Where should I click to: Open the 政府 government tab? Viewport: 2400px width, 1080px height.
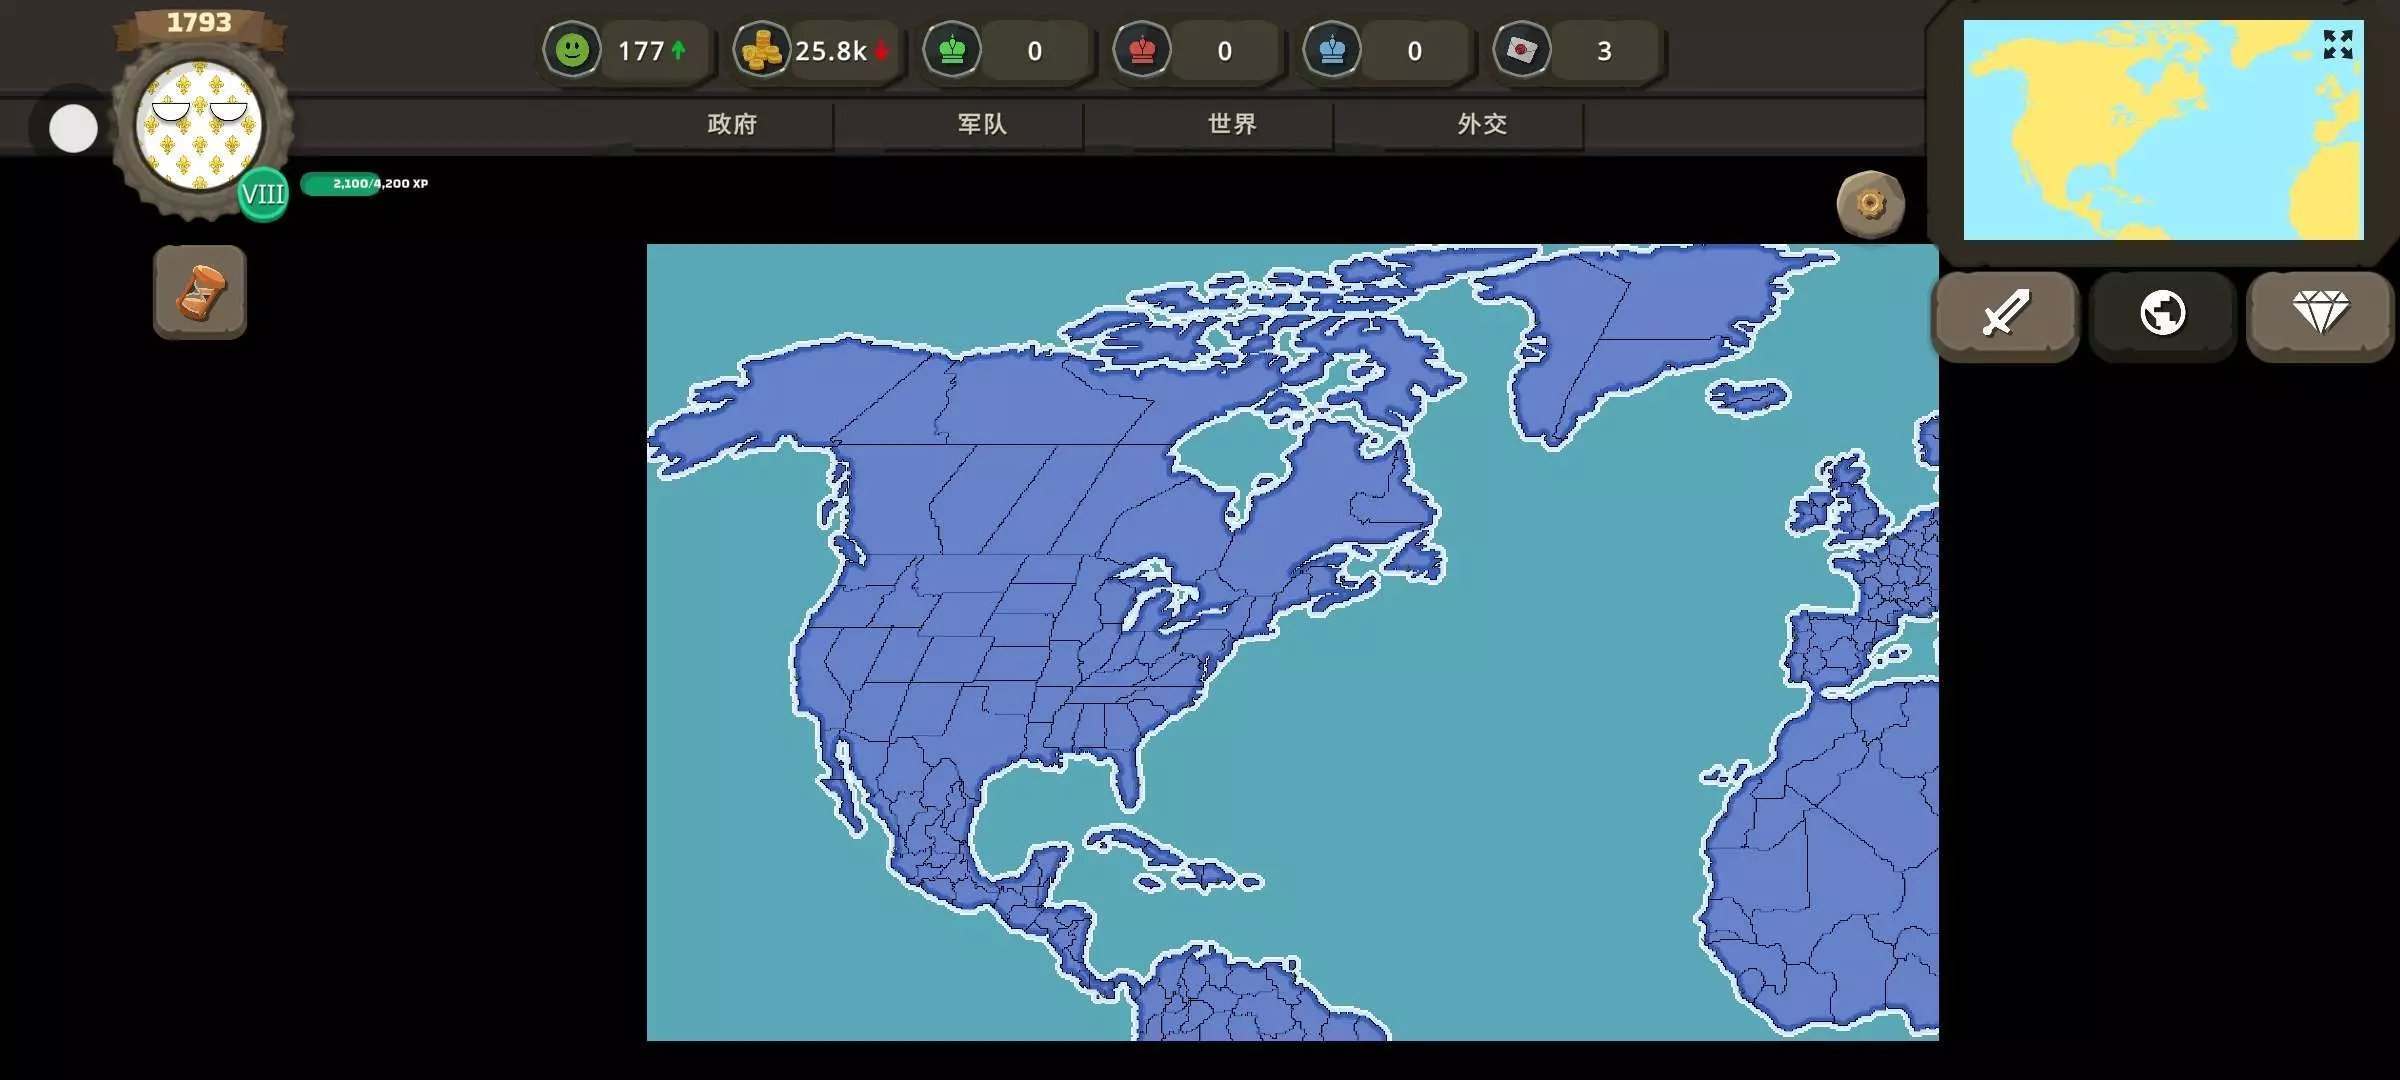point(732,124)
